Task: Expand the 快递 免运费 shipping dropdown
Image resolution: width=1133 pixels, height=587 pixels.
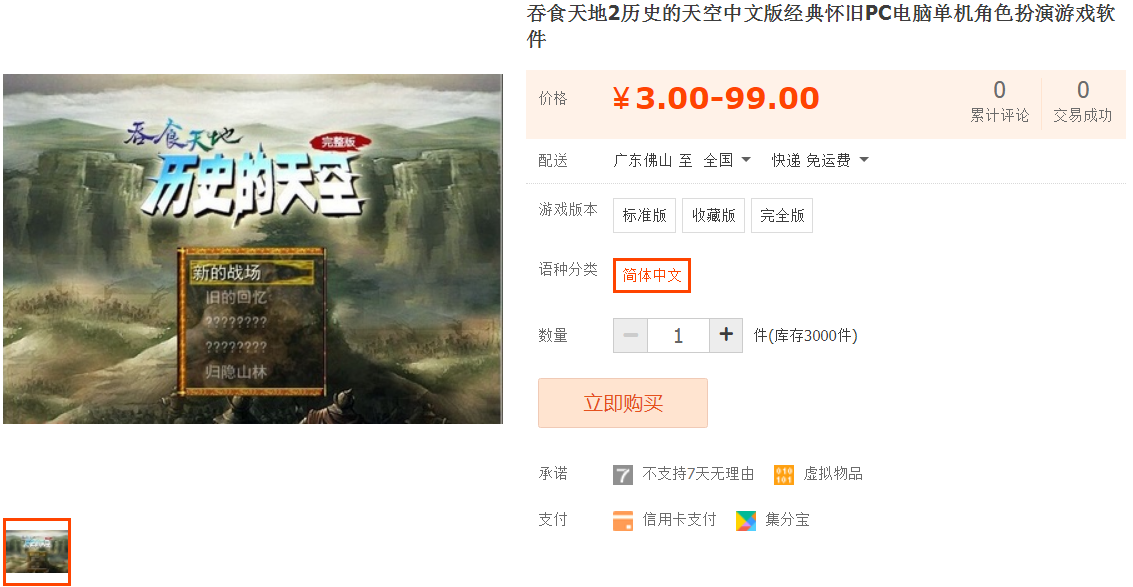Action: (x=819, y=160)
